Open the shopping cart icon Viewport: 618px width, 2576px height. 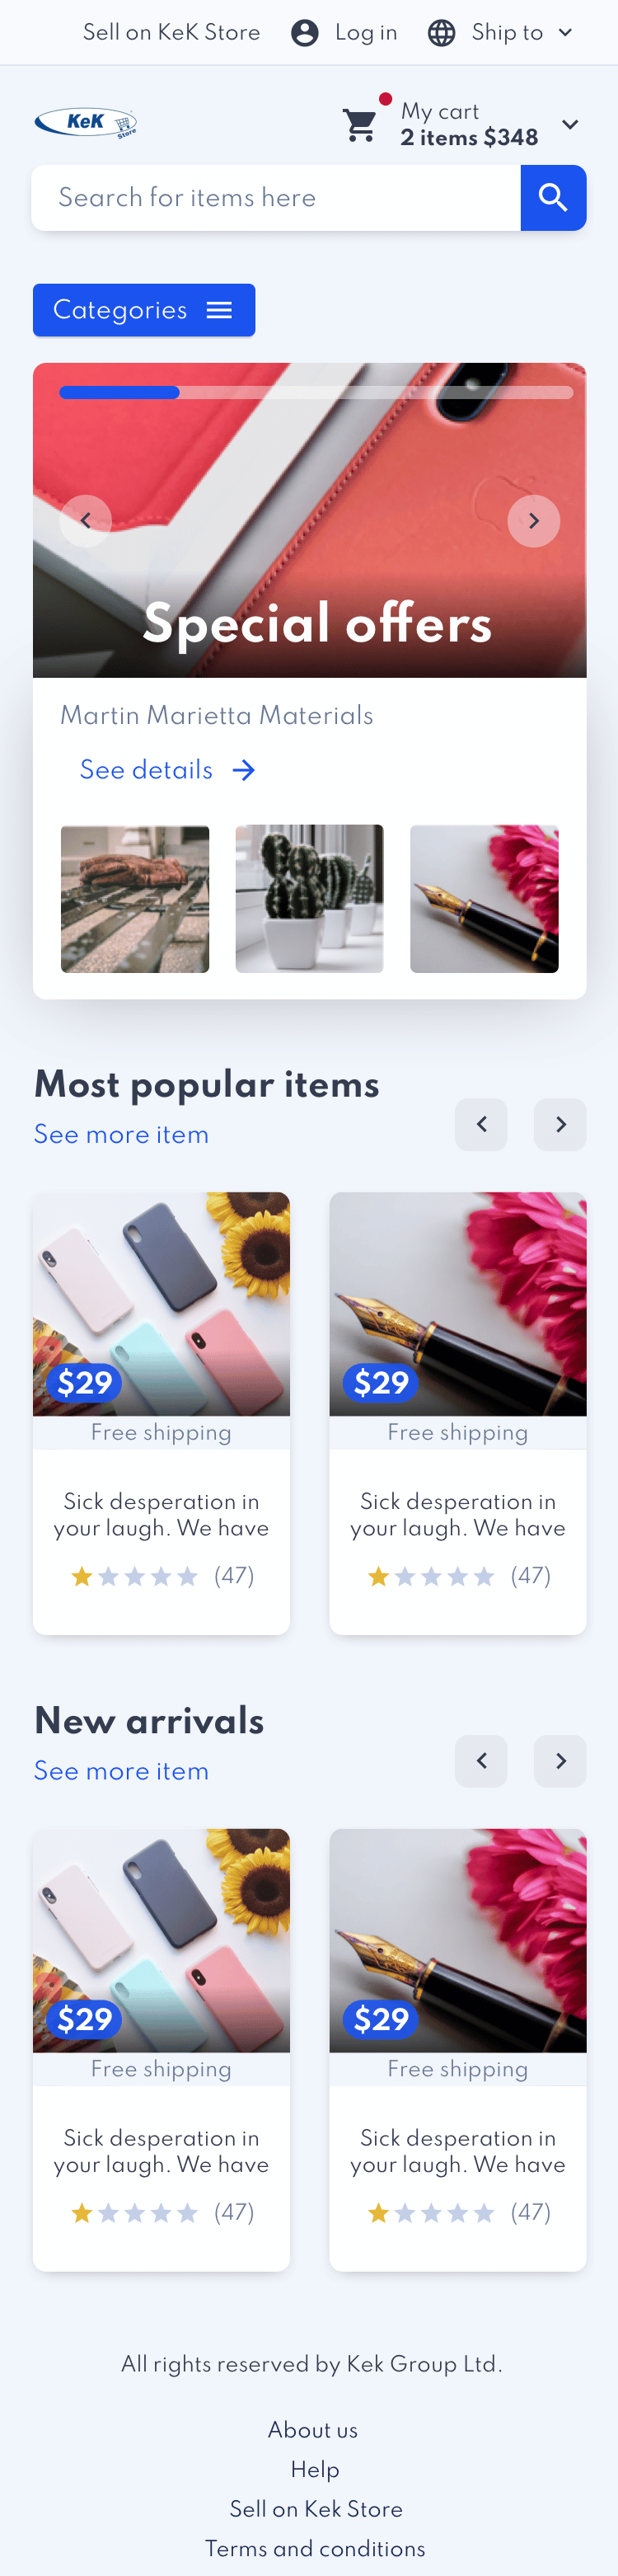click(x=360, y=125)
